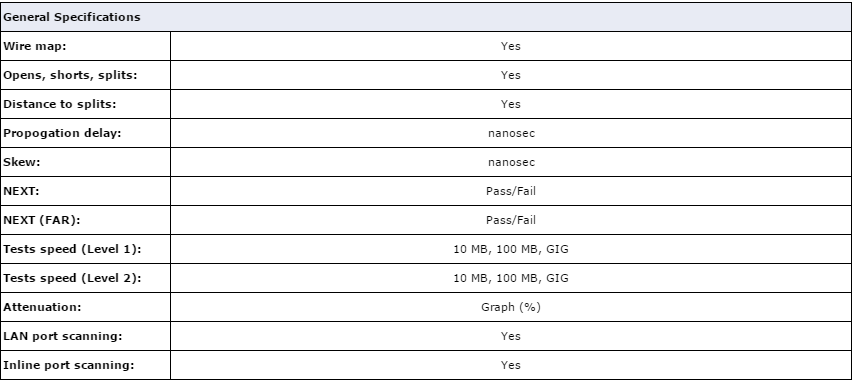Select LAN port scanning label

point(62,336)
